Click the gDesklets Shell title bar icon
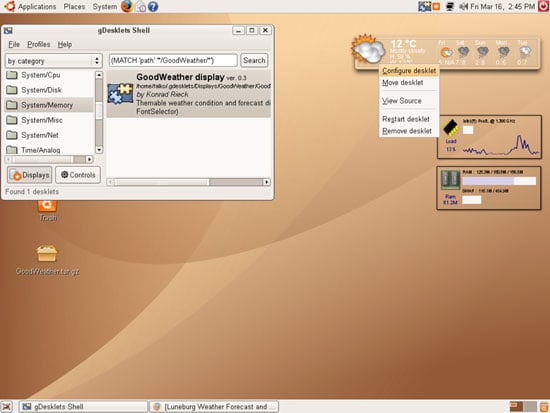The width and height of the screenshot is (550, 413). (8, 31)
